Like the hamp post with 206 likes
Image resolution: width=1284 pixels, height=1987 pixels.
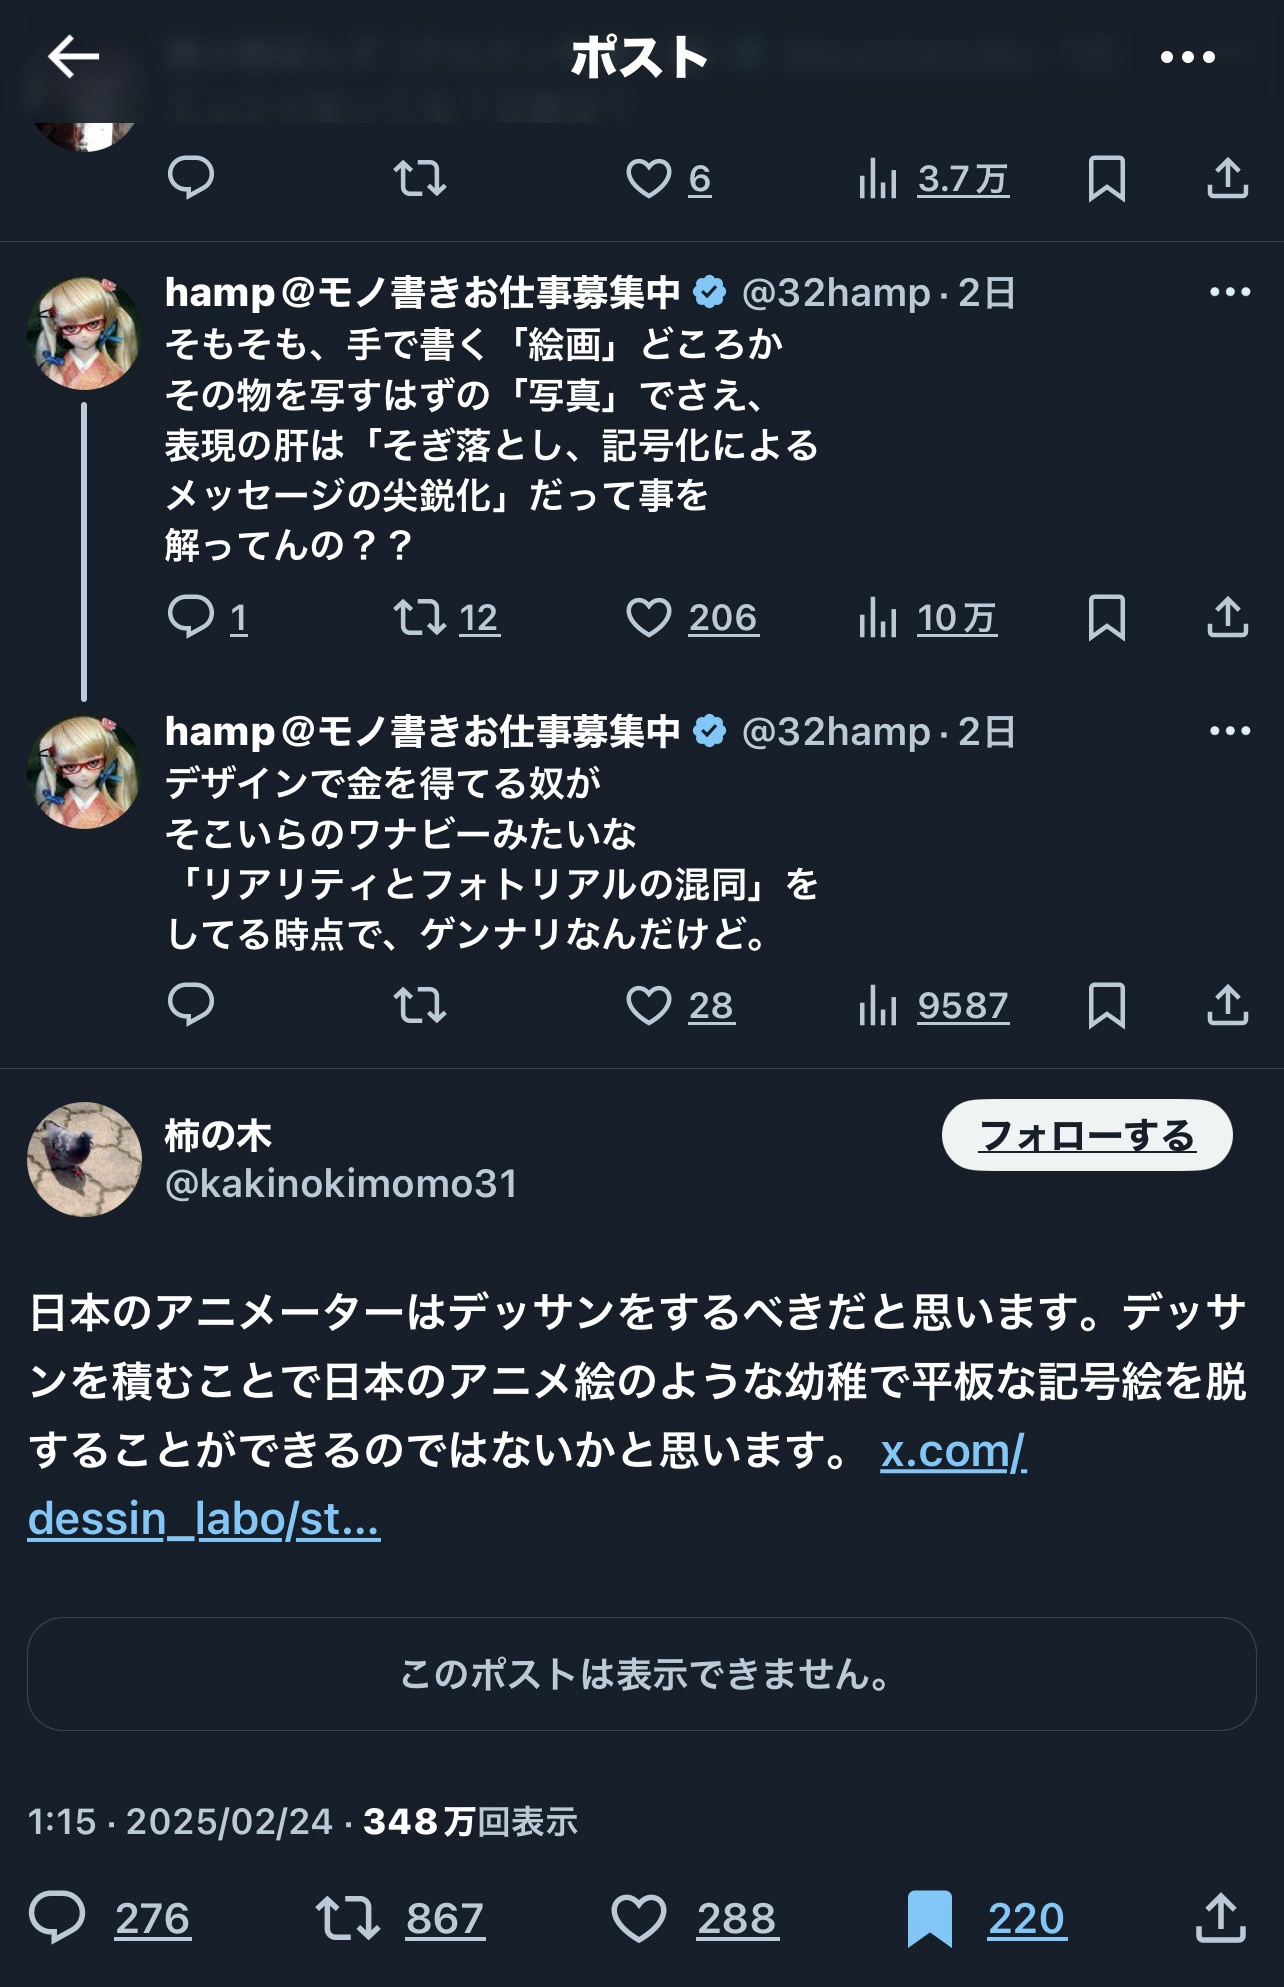[649, 617]
